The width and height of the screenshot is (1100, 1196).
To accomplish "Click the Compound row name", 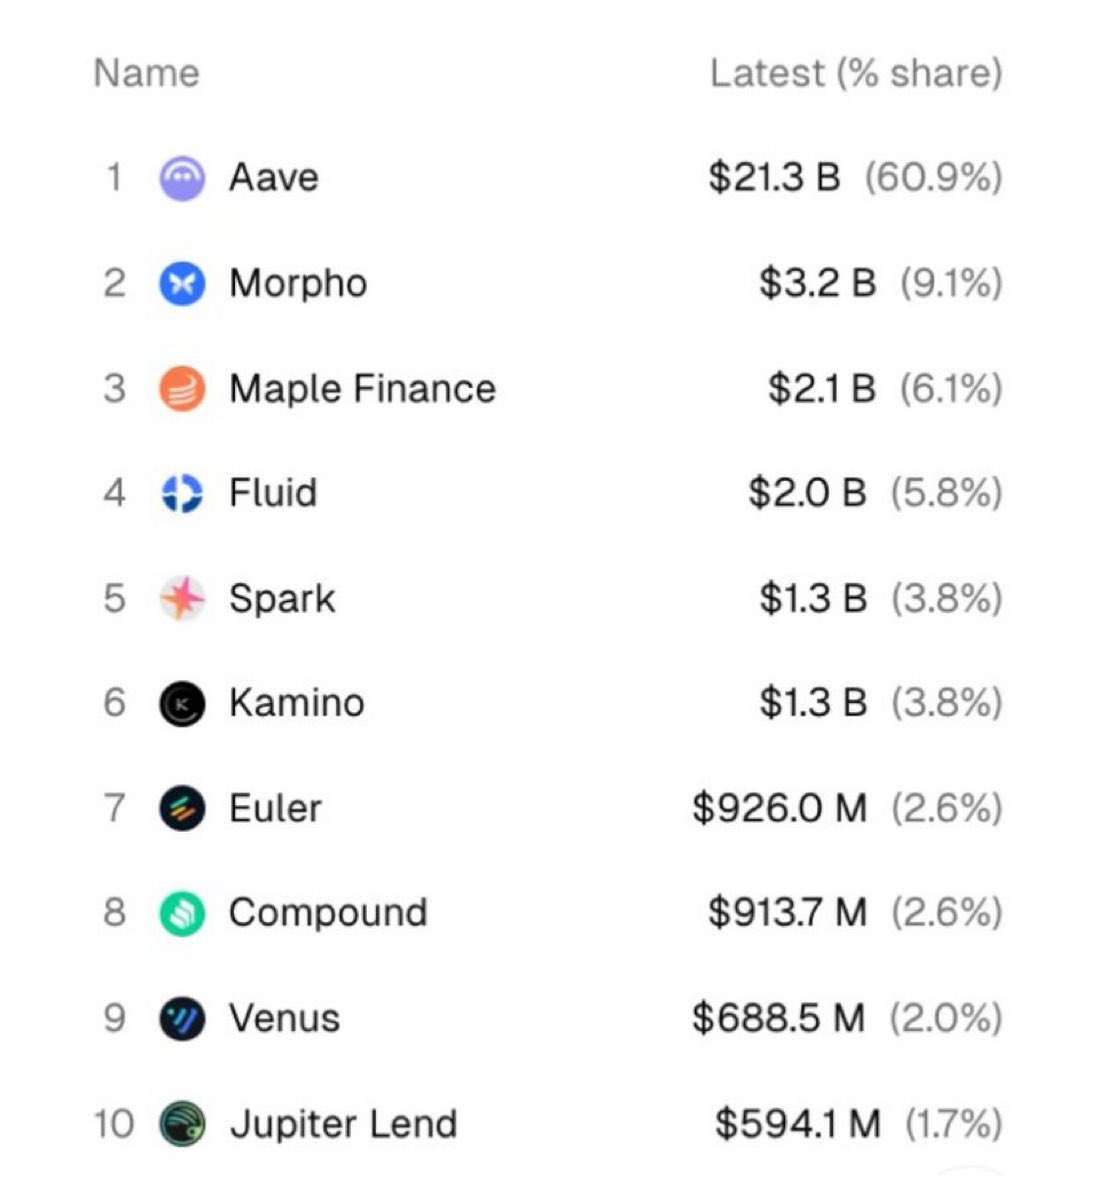I will (x=328, y=913).
